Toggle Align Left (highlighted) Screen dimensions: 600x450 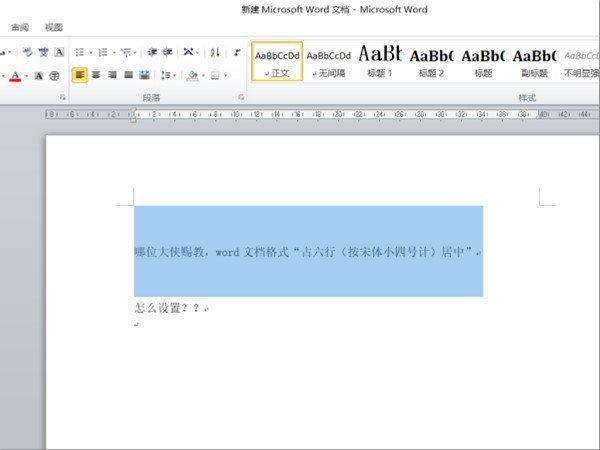80,75
